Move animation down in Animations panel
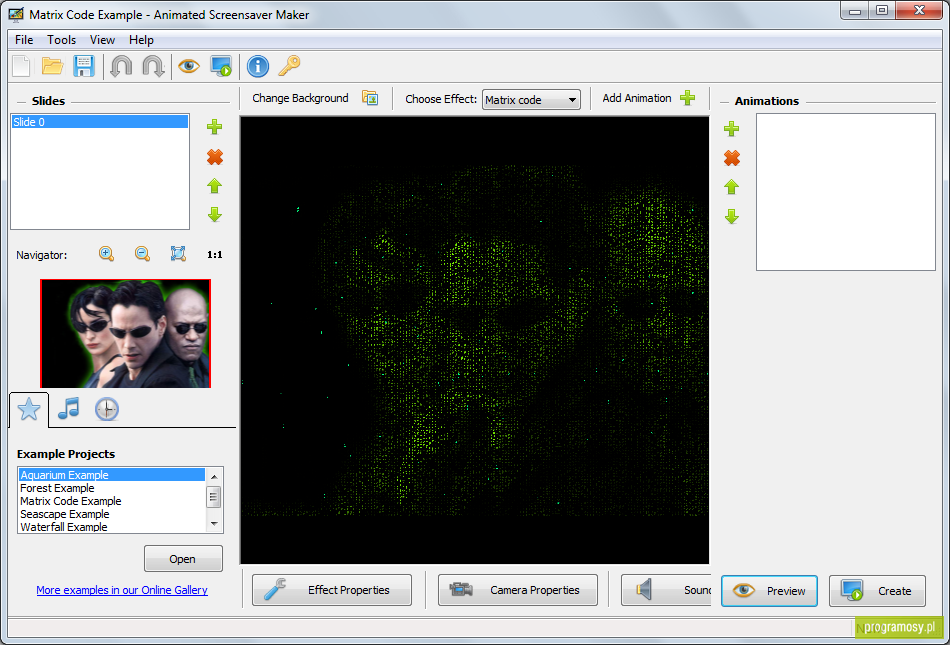Screen dimensions: 950x645 point(732,216)
